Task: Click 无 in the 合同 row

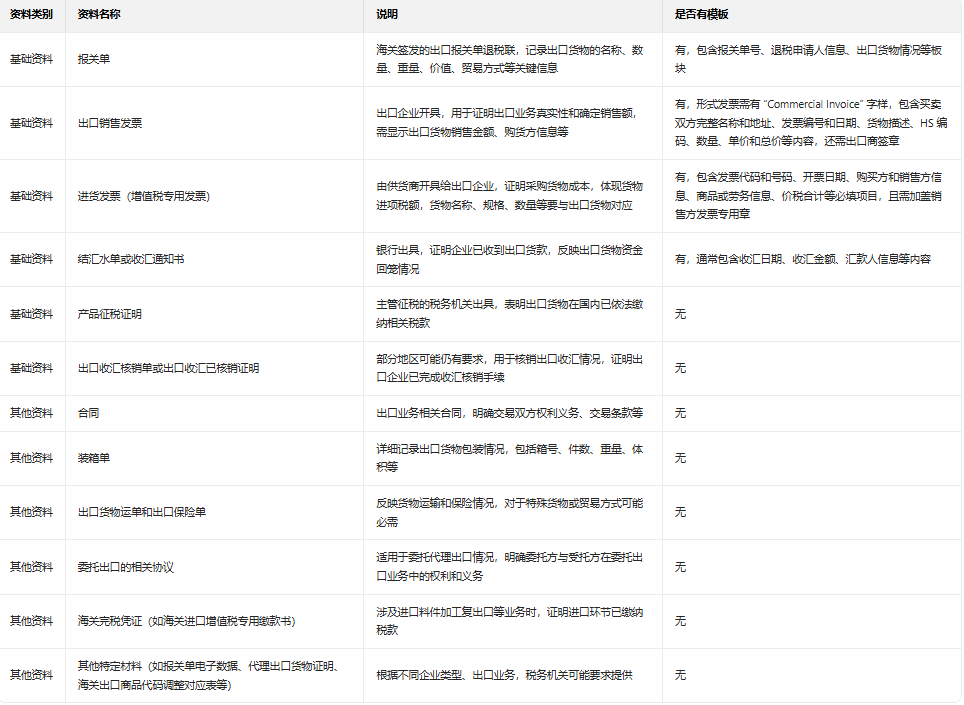Action: (x=680, y=413)
